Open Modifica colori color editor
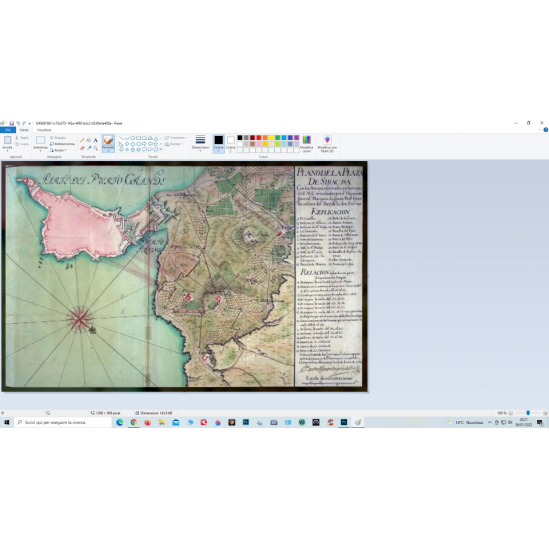The width and height of the screenshot is (549, 549). click(x=306, y=144)
